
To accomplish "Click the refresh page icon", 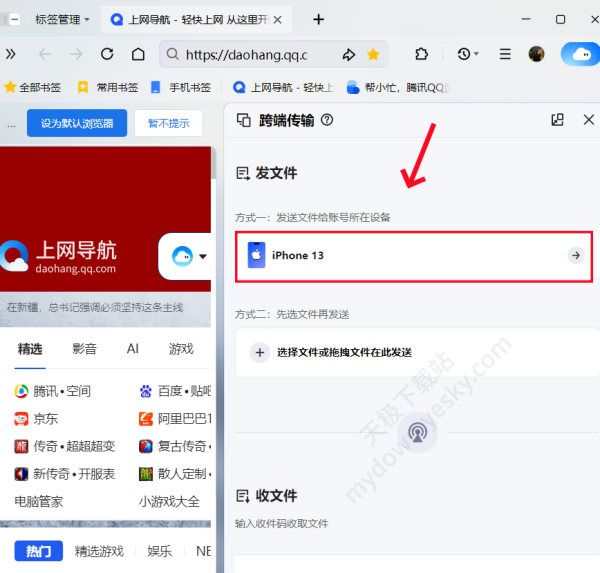I will 107,54.
